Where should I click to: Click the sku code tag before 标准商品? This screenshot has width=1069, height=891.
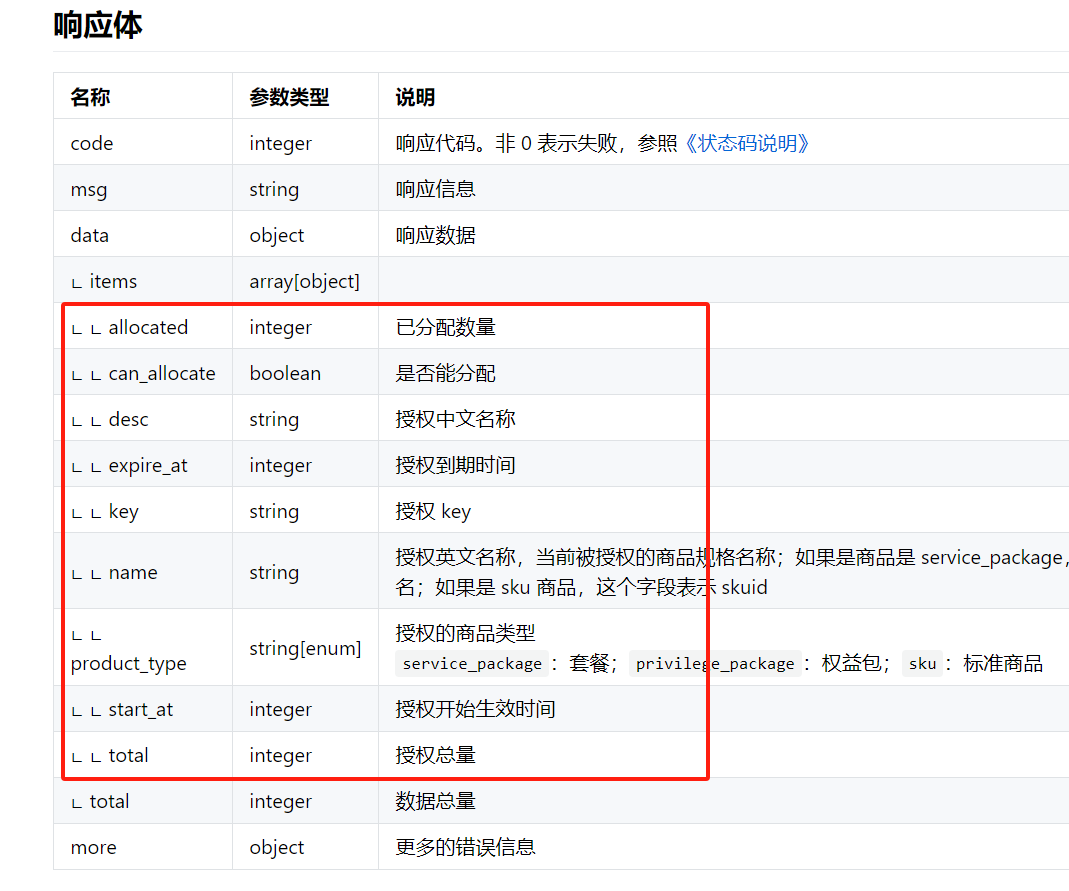922,663
